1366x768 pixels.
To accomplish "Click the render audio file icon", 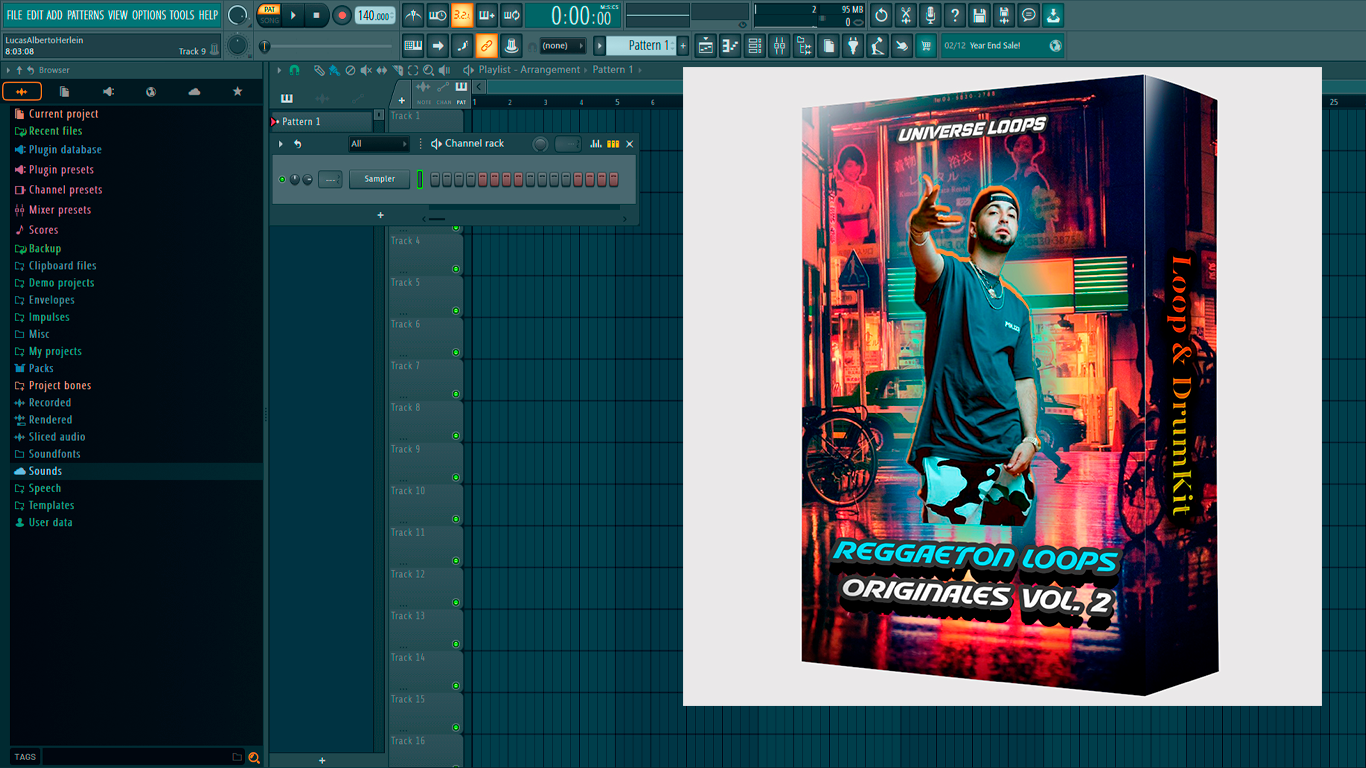I will [1004, 16].
